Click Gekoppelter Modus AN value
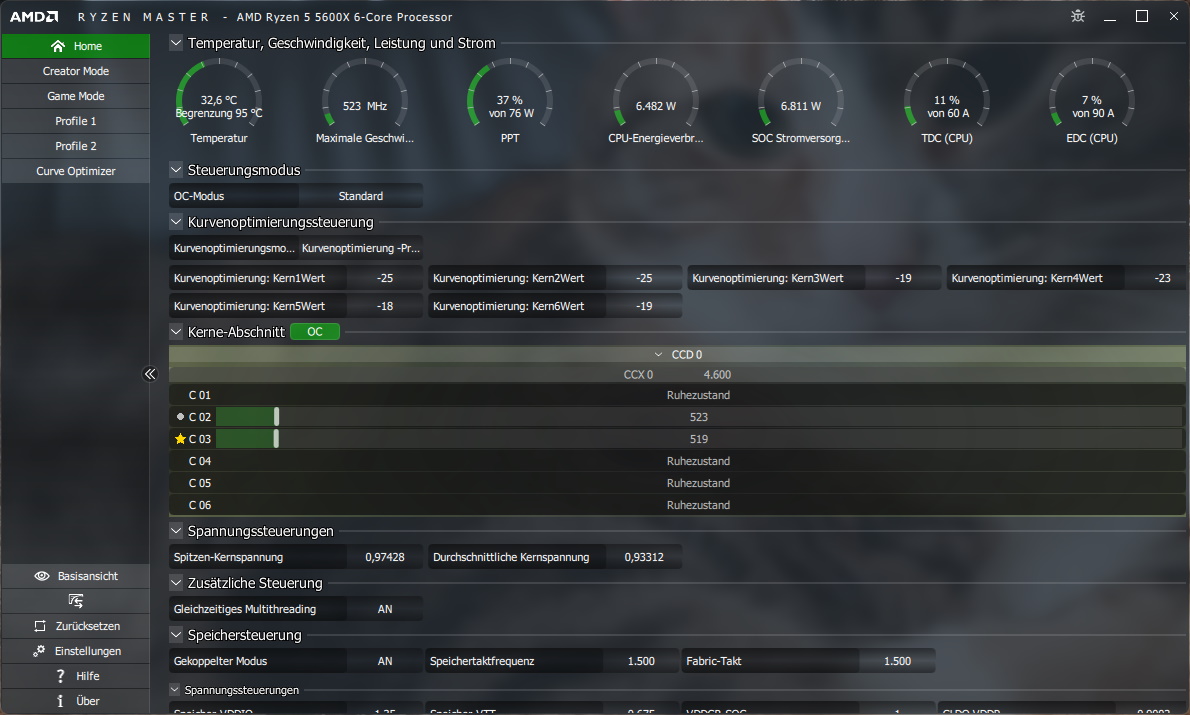1190x715 pixels. (x=385, y=661)
